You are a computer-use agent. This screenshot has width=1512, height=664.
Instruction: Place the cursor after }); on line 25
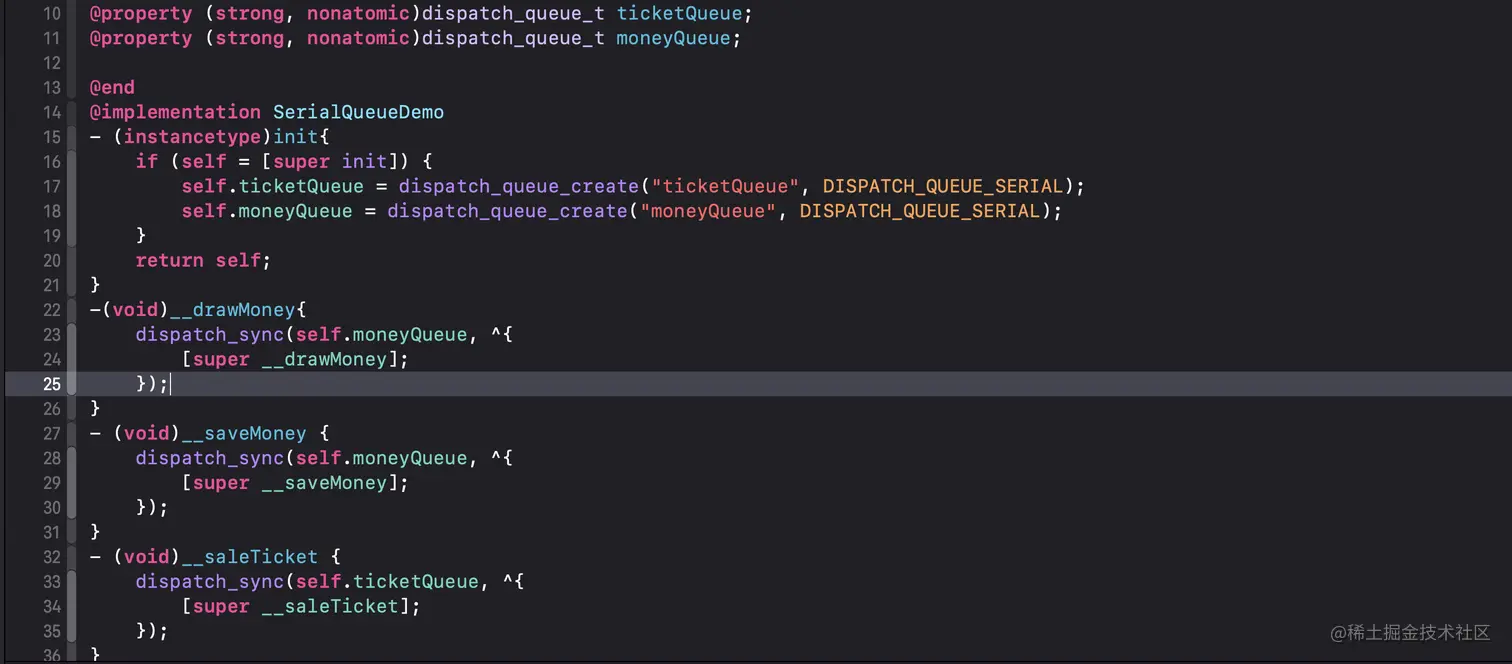tap(171, 384)
